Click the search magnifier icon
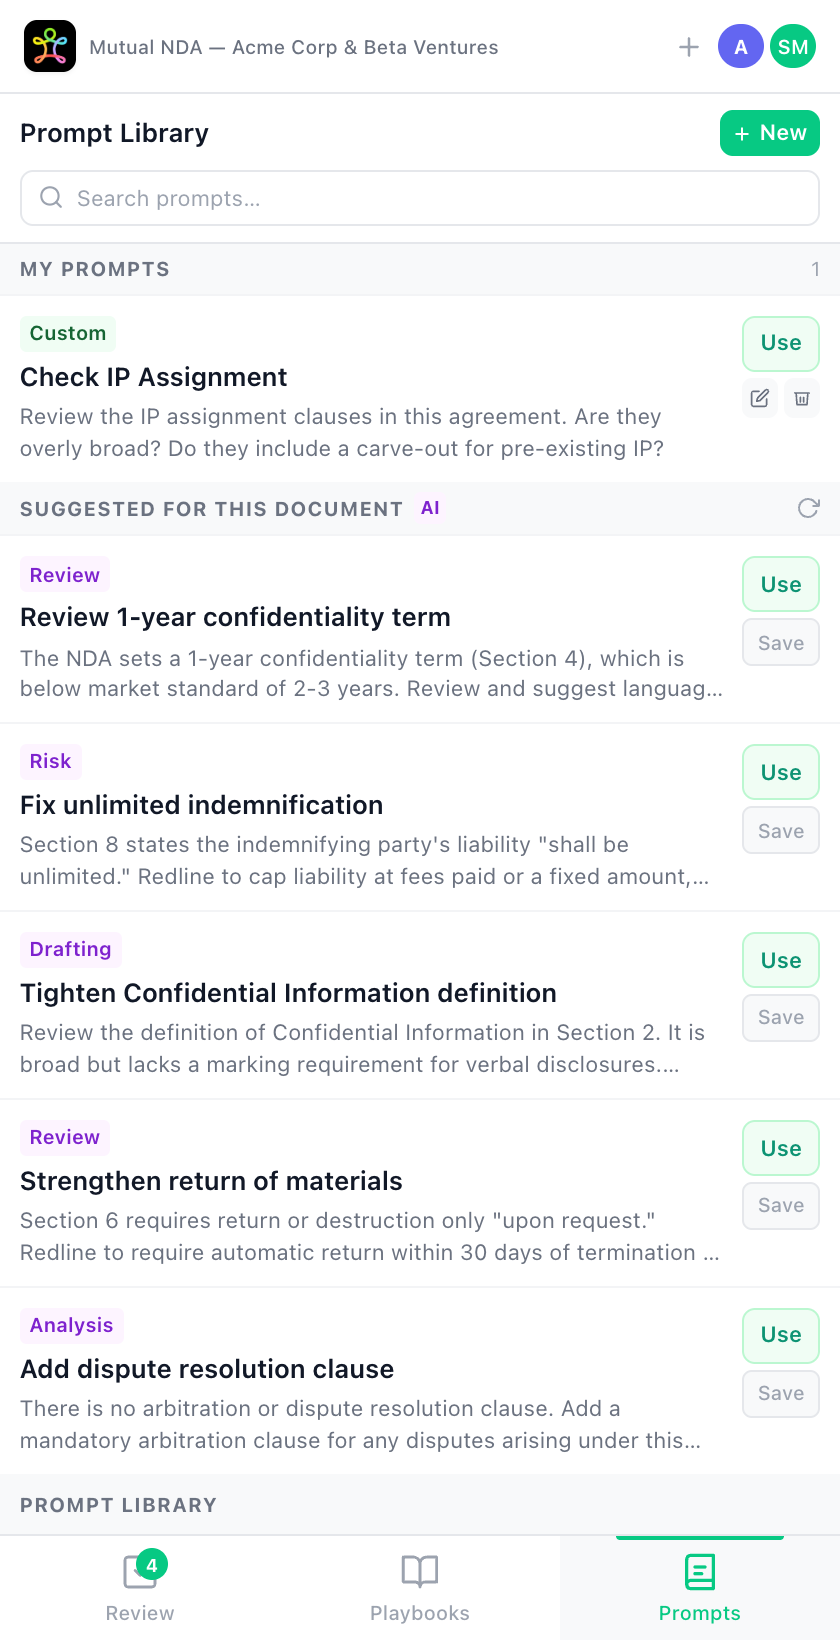Viewport: 840px width, 1640px height. click(51, 198)
